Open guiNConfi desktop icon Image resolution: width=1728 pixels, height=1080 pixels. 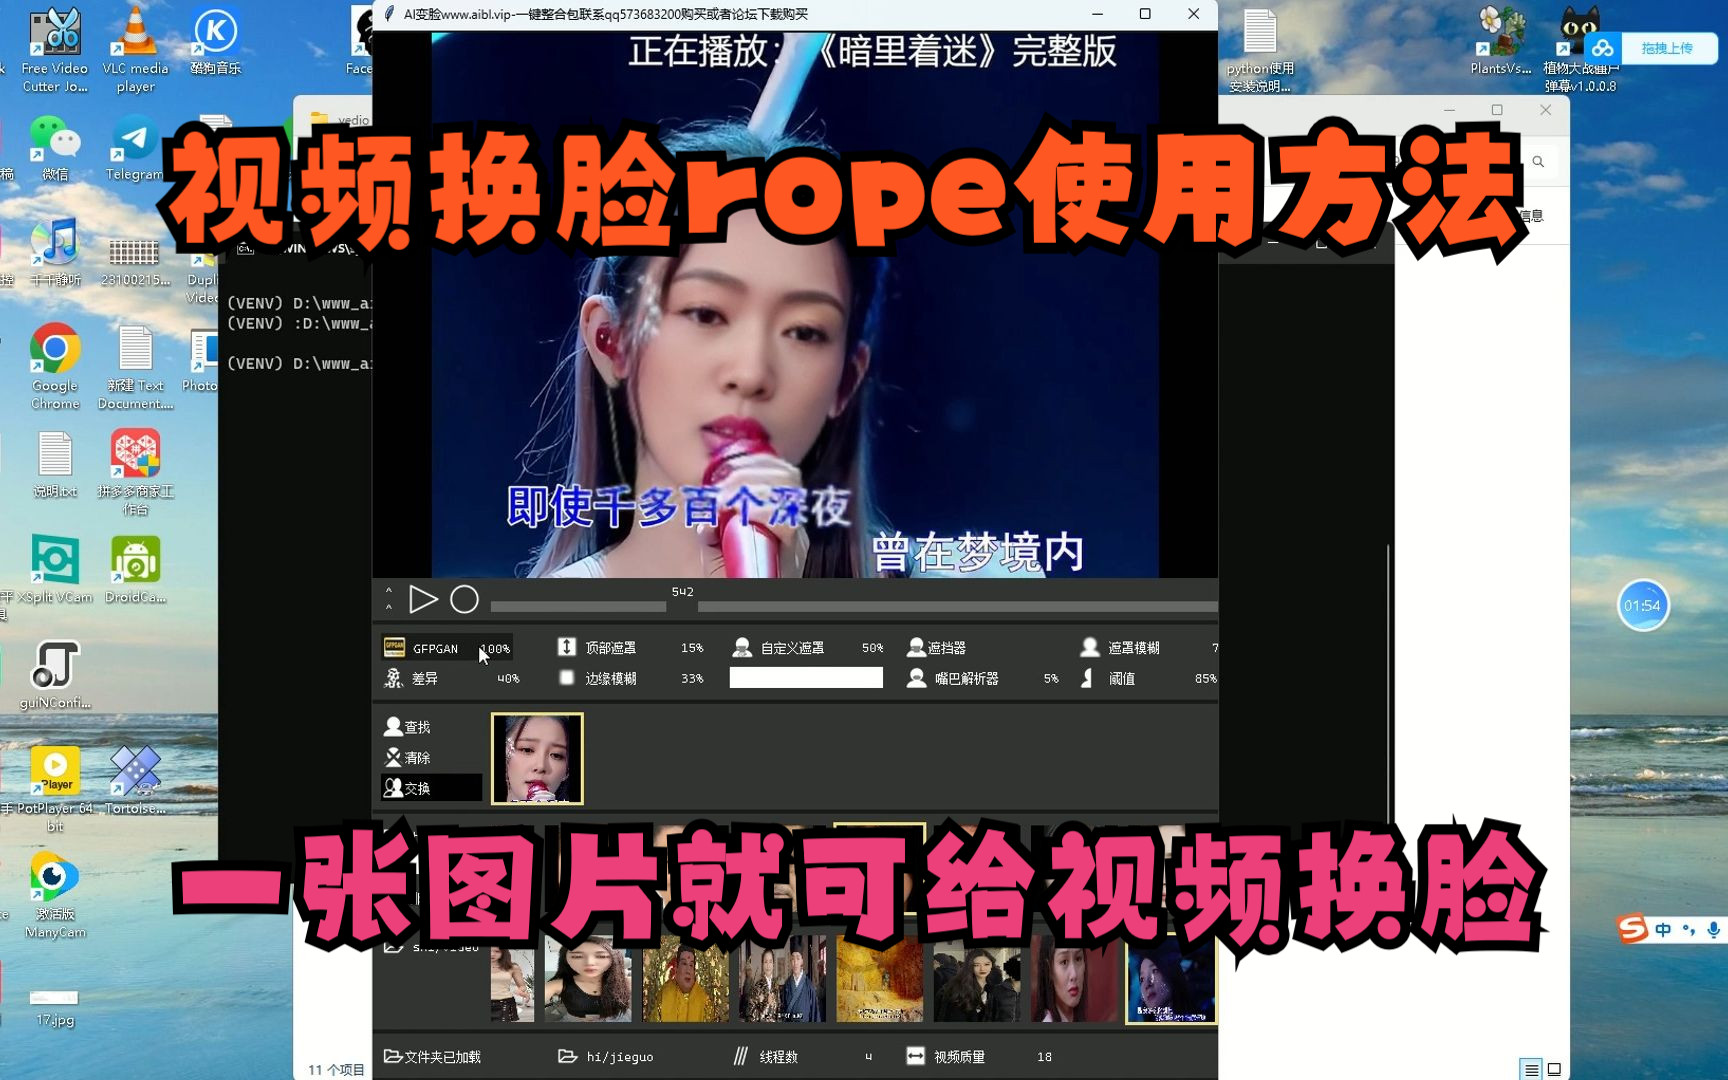tap(55, 675)
